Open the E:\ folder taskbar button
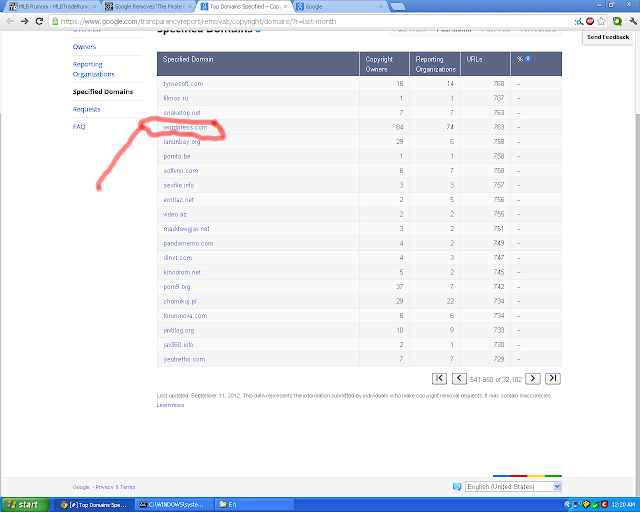Image resolution: width=640 pixels, height=512 pixels. point(254,505)
